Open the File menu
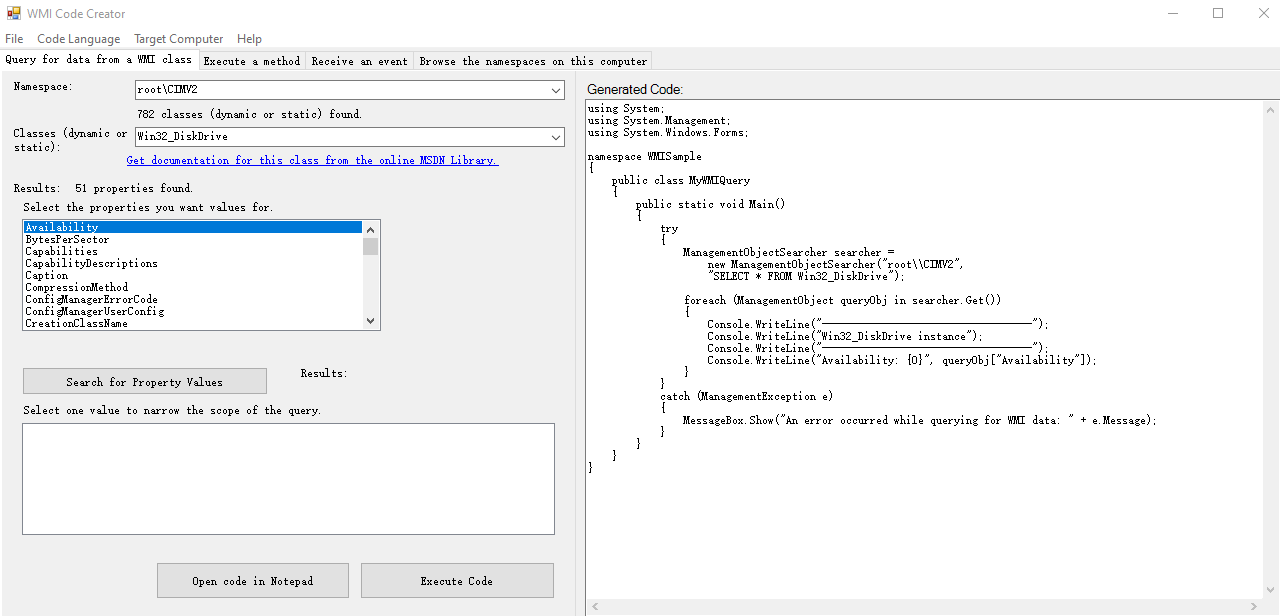The height and width of the screenshot is (616, 1280). point(14,39)
